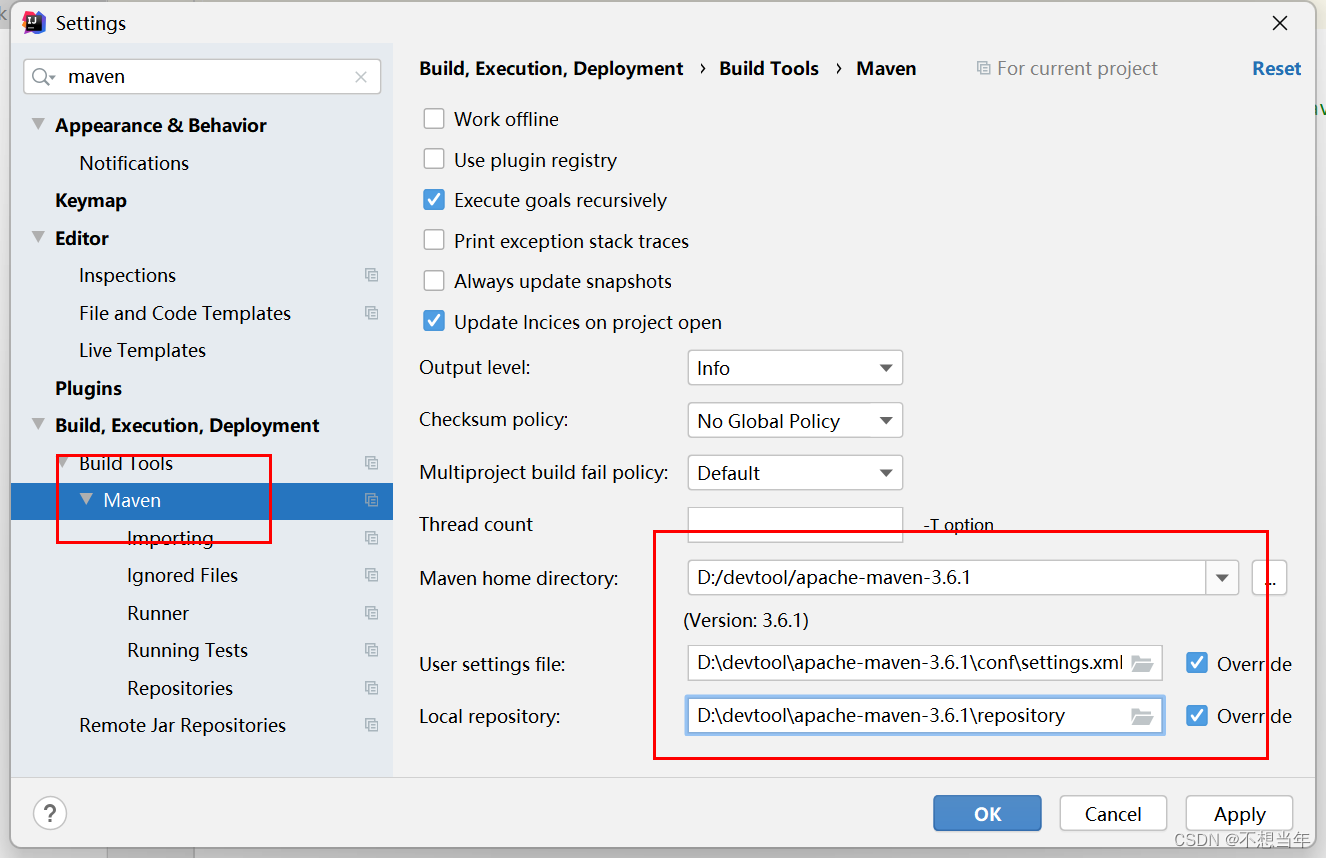1326x858 pixels.
Task: Enable Work offline checkbox
Action: click(x=434, y=119)
